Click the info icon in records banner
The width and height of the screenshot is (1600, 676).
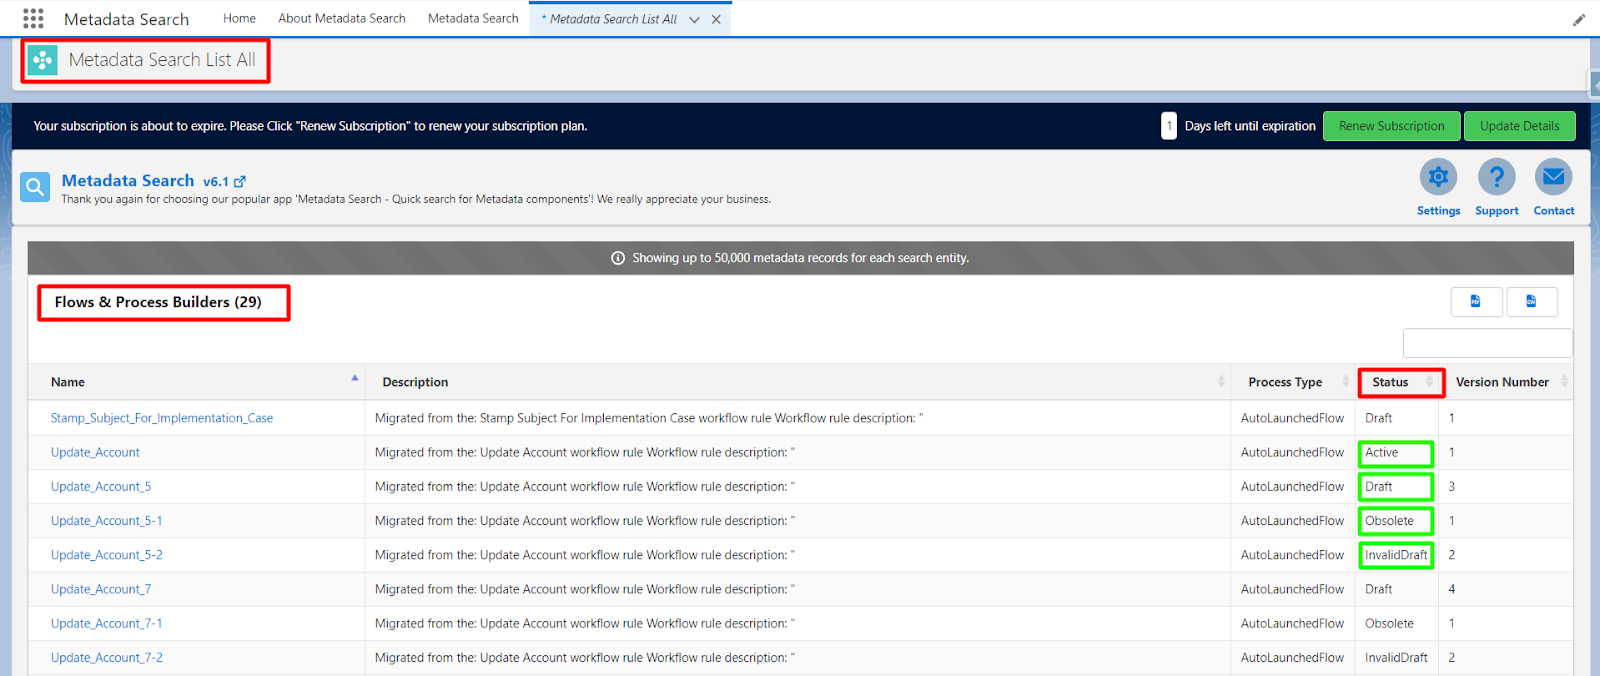tap(618, 258)
